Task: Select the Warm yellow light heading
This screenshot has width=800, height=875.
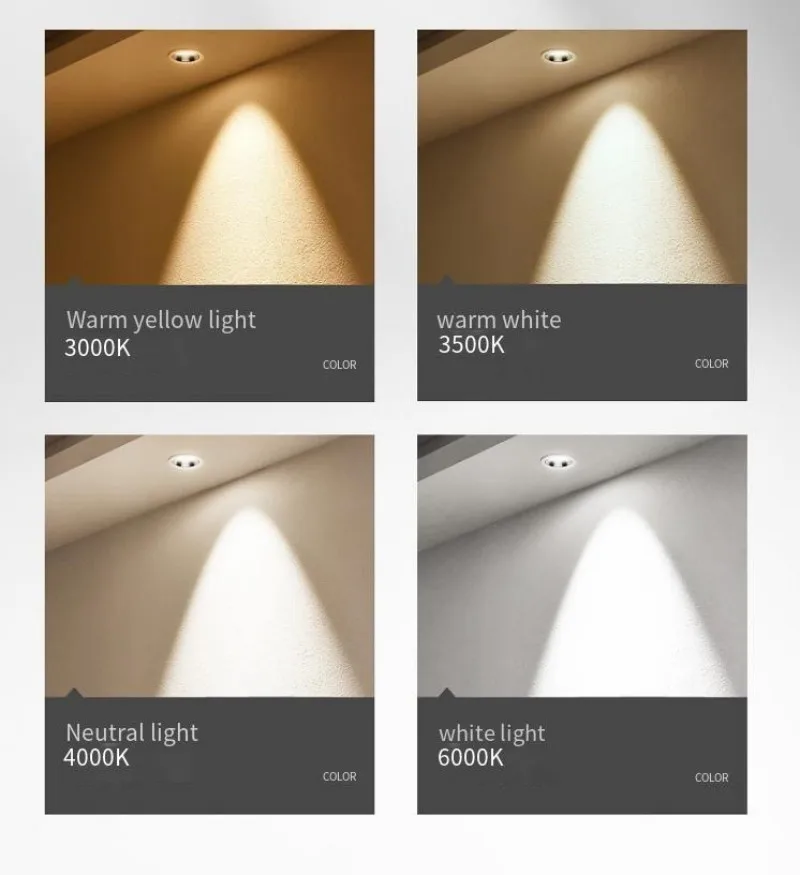Action: pyautogui.click(x=161, y=320)
